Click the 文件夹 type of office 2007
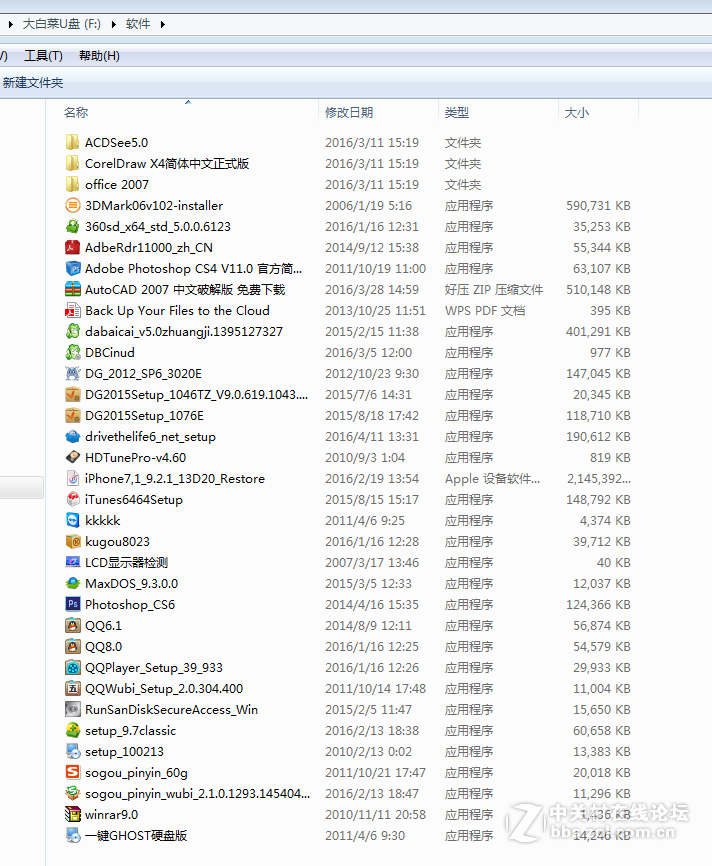The width and height of the screenshot is (712, 866). pos(463,185)
